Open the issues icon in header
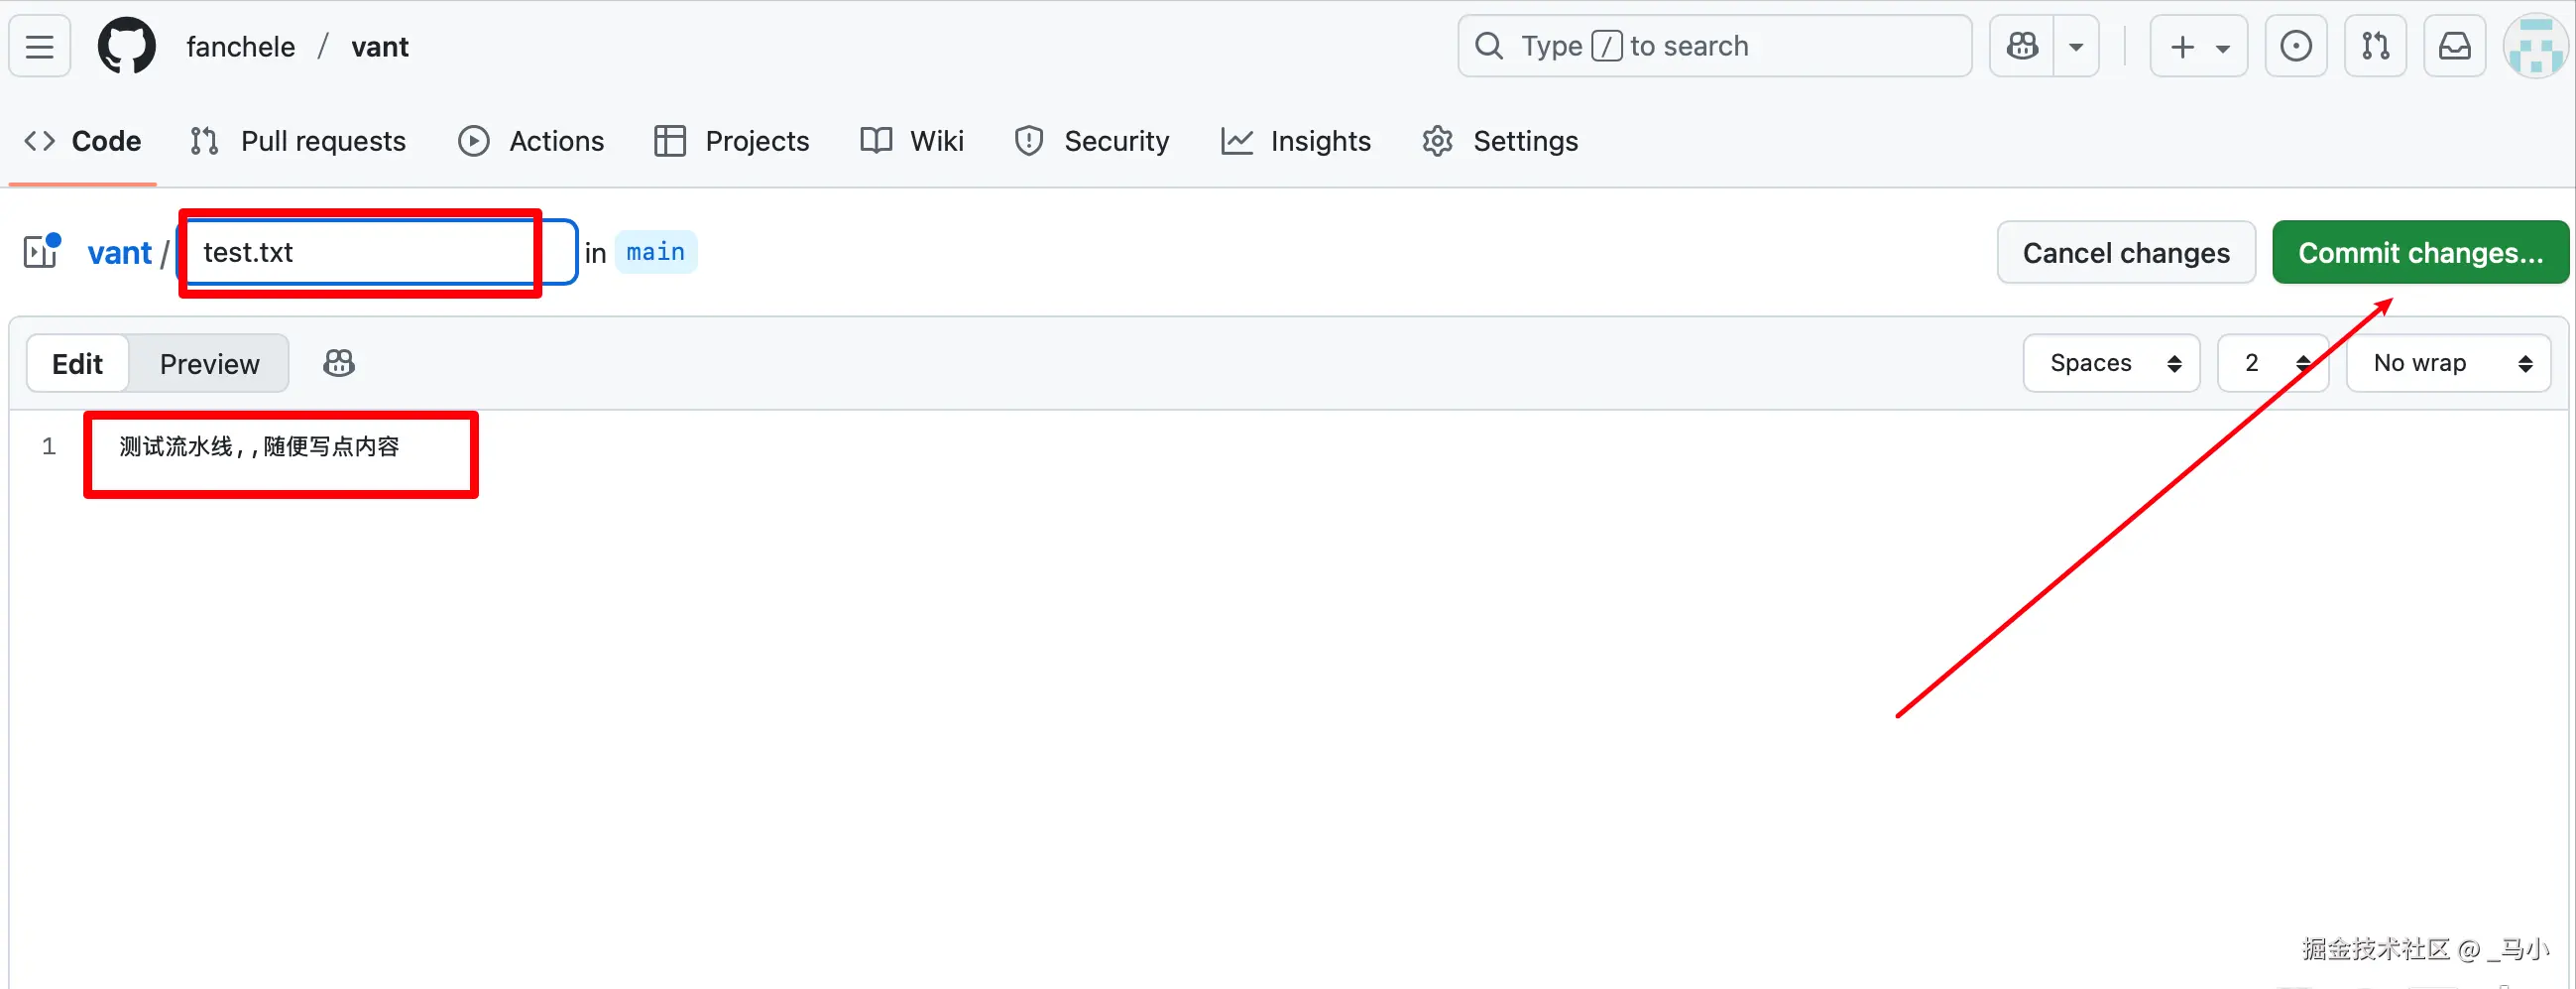The height and width of the screenshot is (989, 2576). [x=2295, y=46]
